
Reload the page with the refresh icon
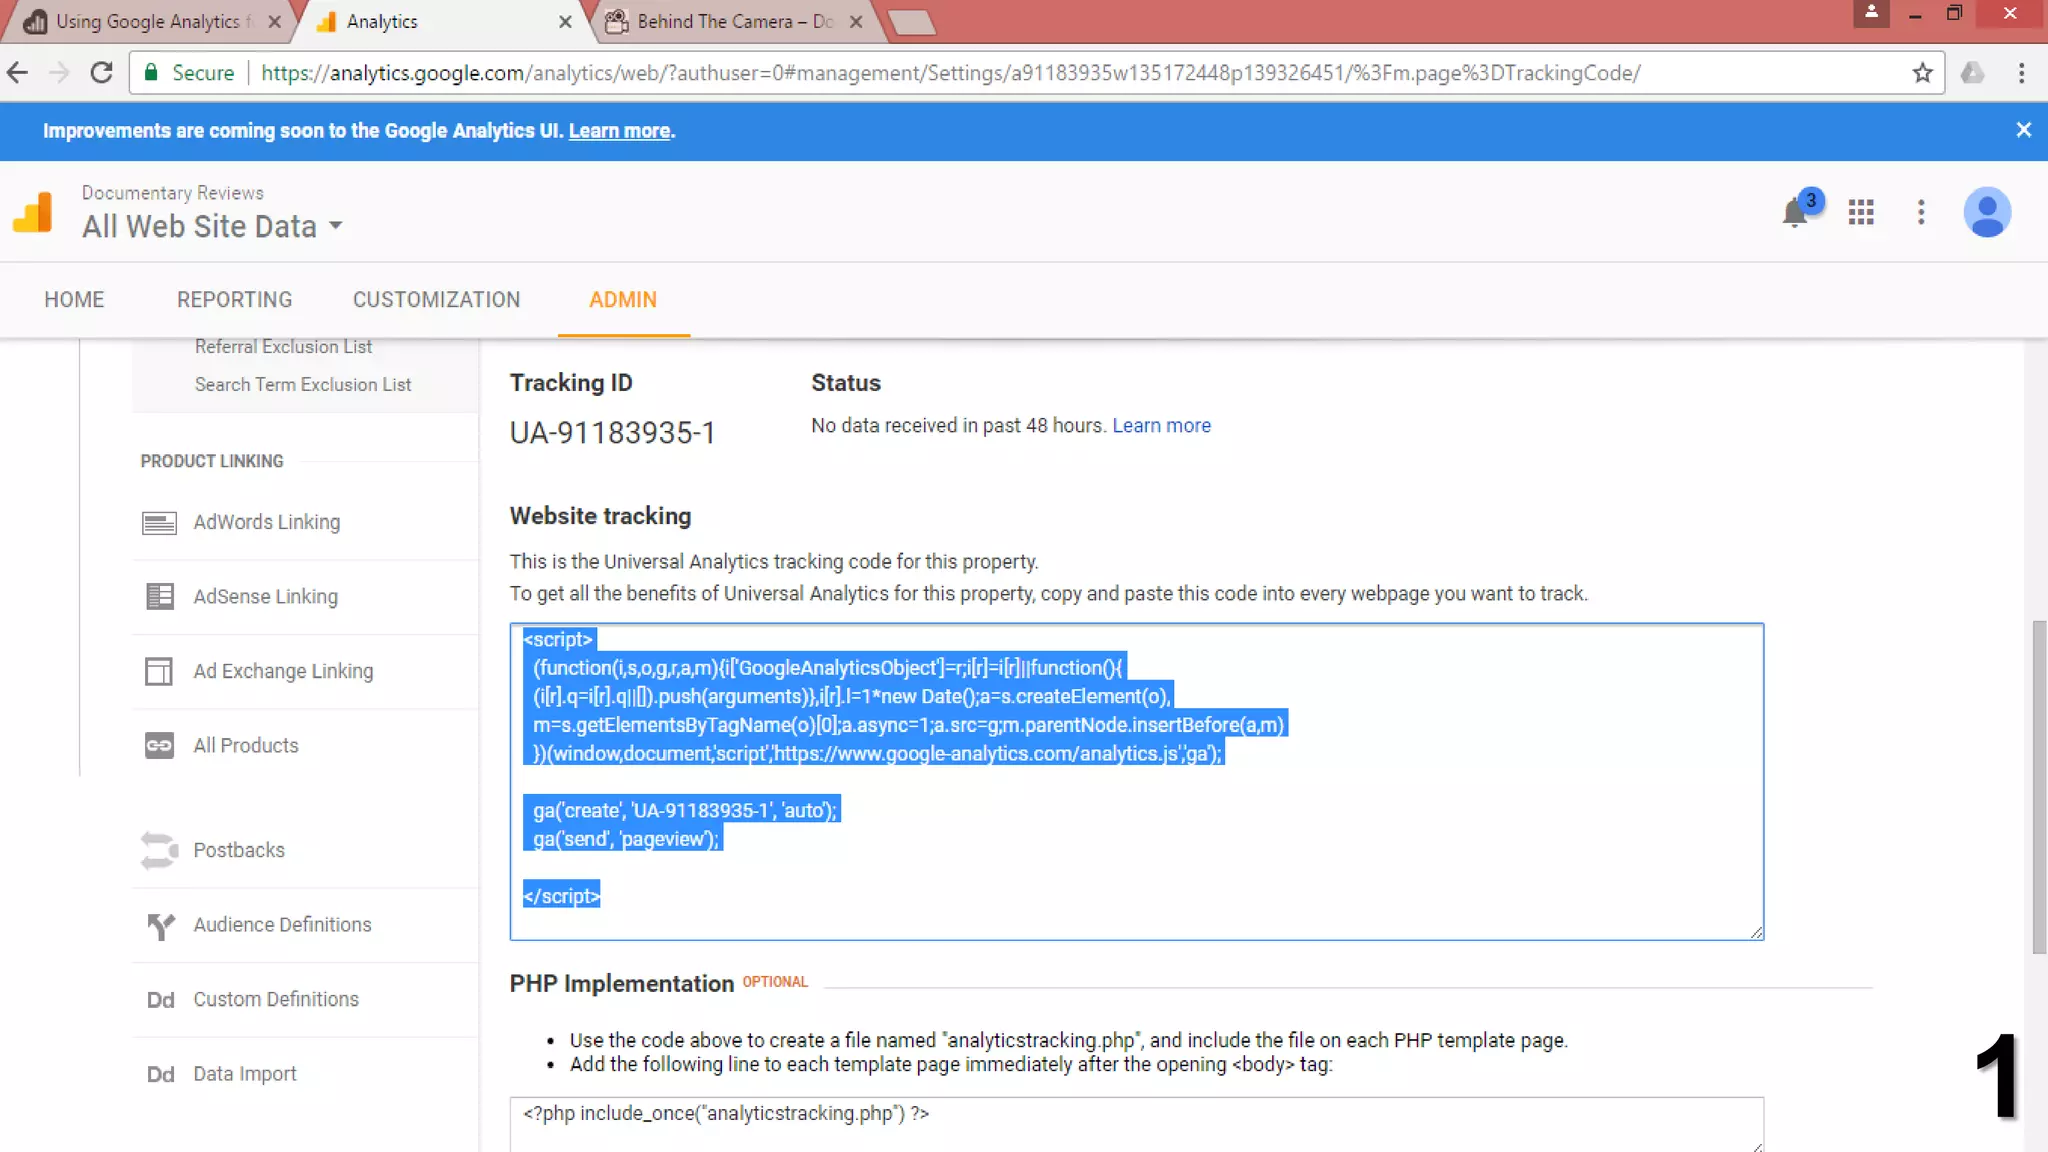point(101,73)
